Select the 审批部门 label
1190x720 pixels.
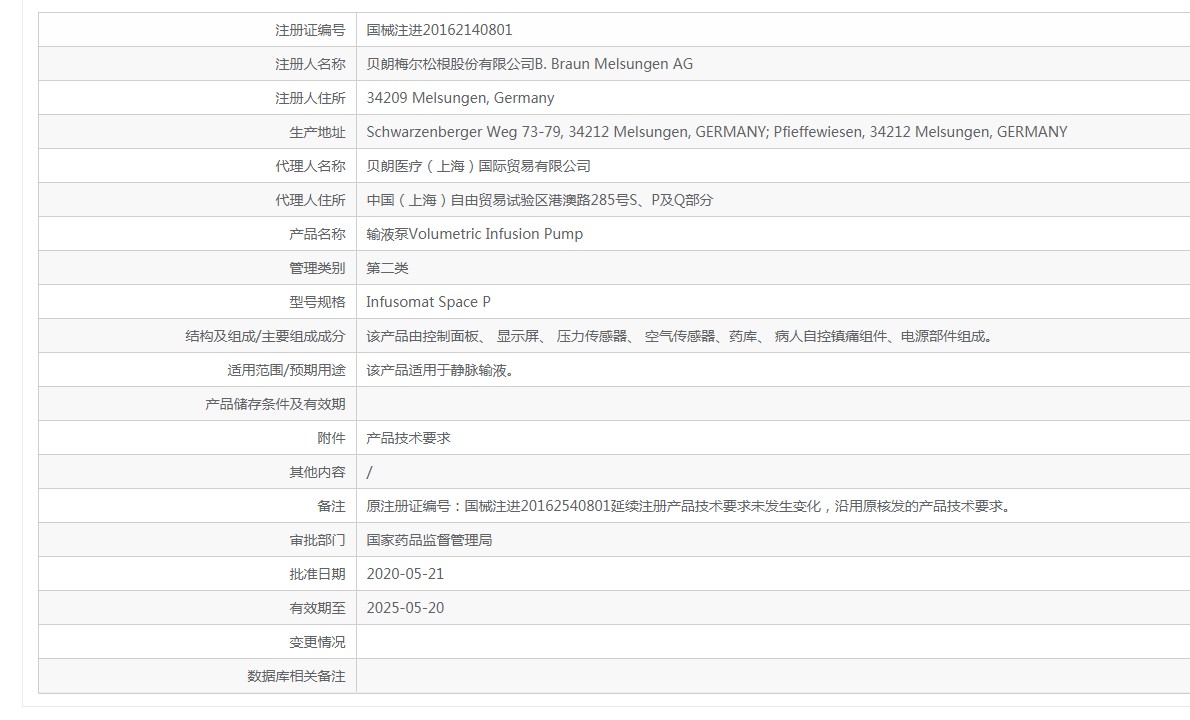(317, 540)
